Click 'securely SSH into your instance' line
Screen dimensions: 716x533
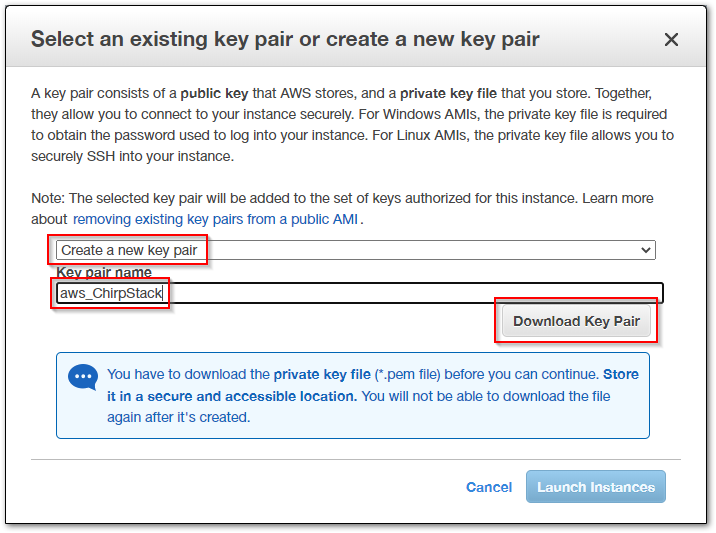coord(132,156)
